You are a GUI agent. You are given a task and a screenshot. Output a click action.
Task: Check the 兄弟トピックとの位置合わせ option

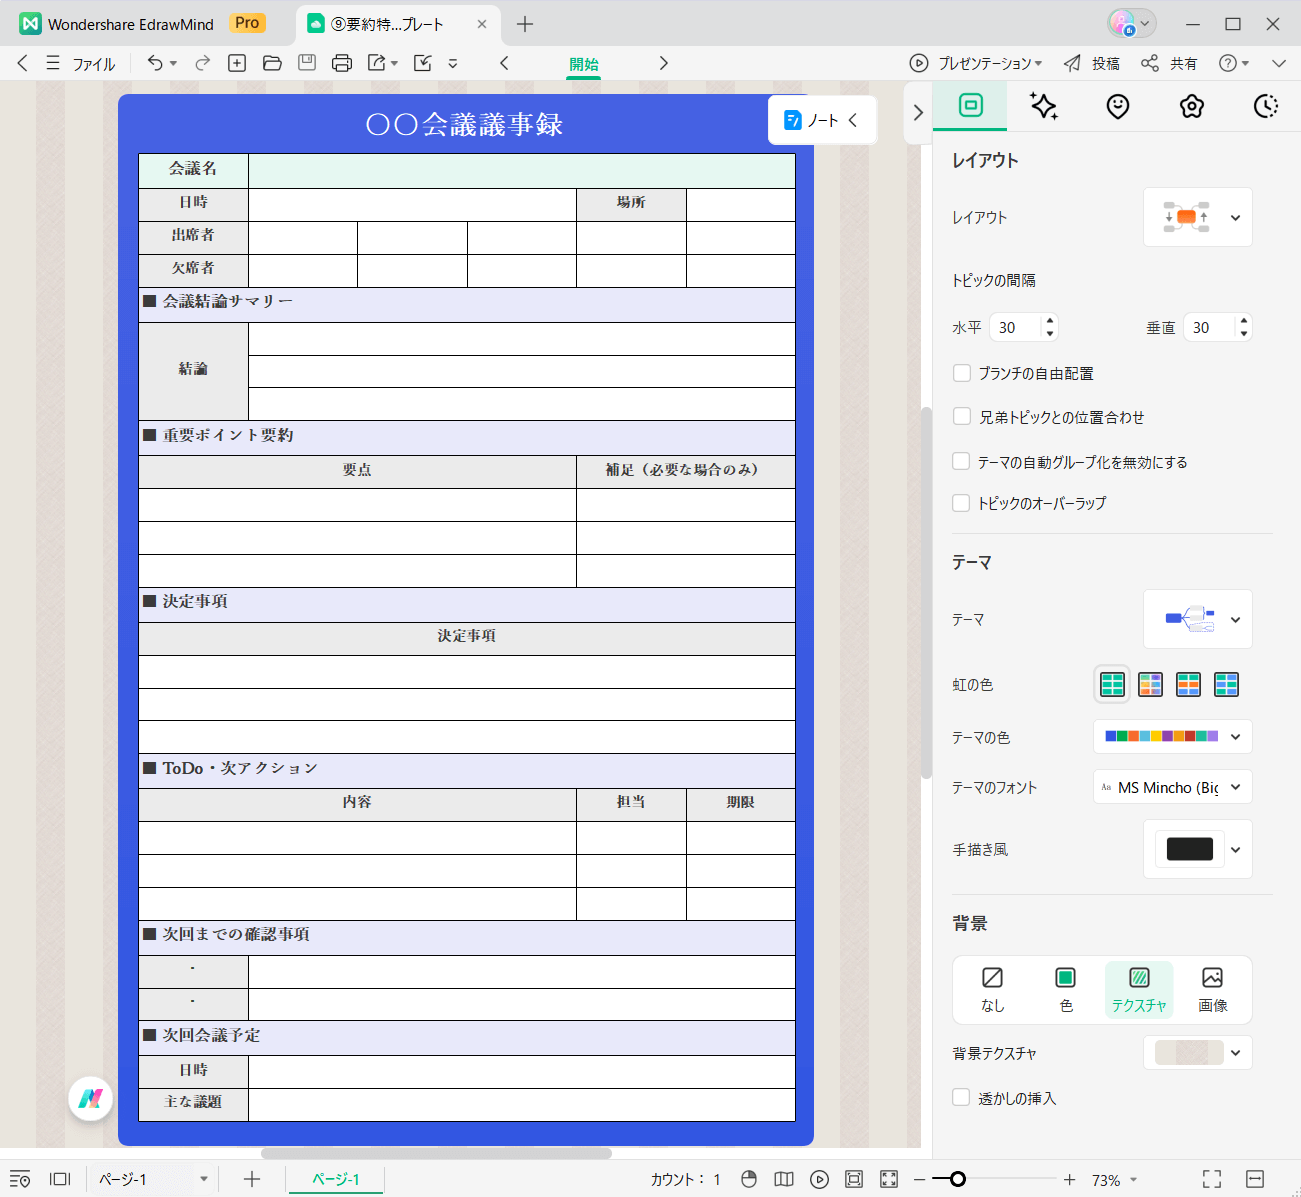(961, 416)
